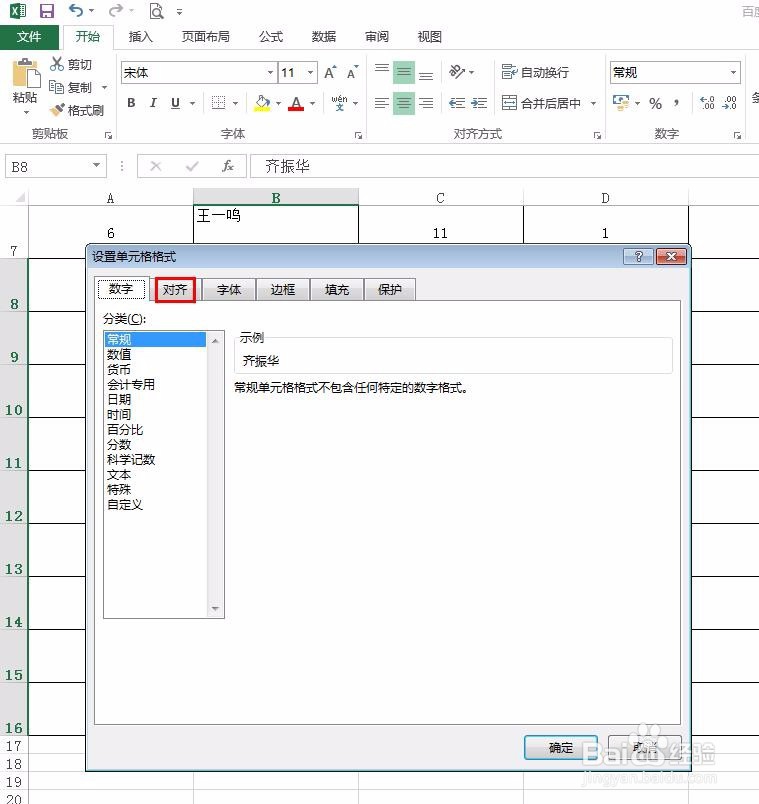Image resolution: width=759 pixels, height=804 pixels.
Task: Click the phonetic guide (wén) icon
Action: [339, 103]
